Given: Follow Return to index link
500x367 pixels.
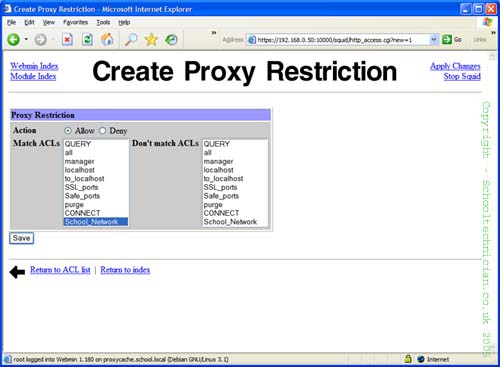Looking at the screenshot, I should pos(125,270).
